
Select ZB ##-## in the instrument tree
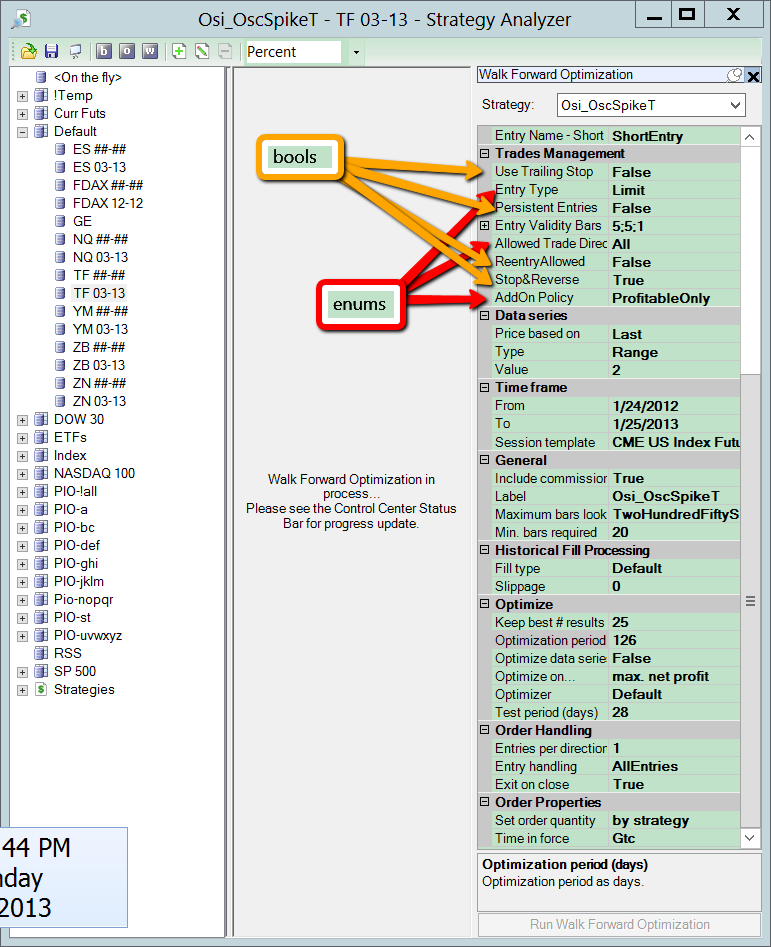[x=99, y=347]
